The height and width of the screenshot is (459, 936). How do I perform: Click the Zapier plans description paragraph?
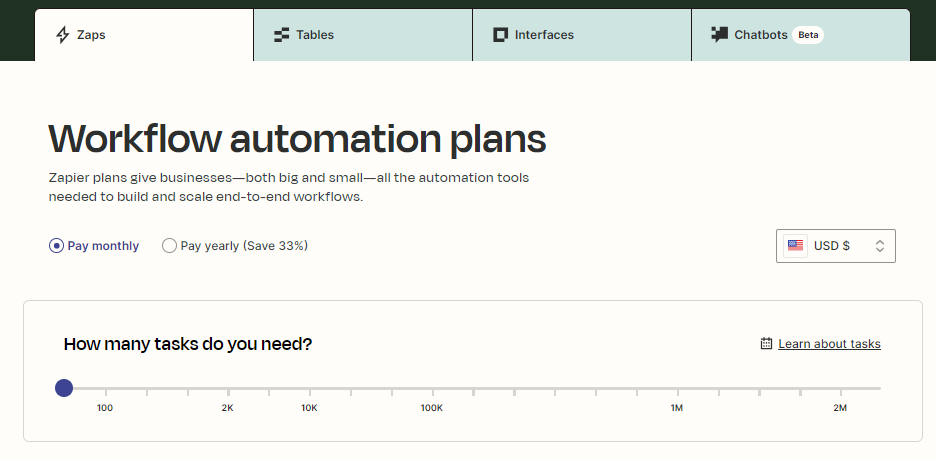coord(289,187)
